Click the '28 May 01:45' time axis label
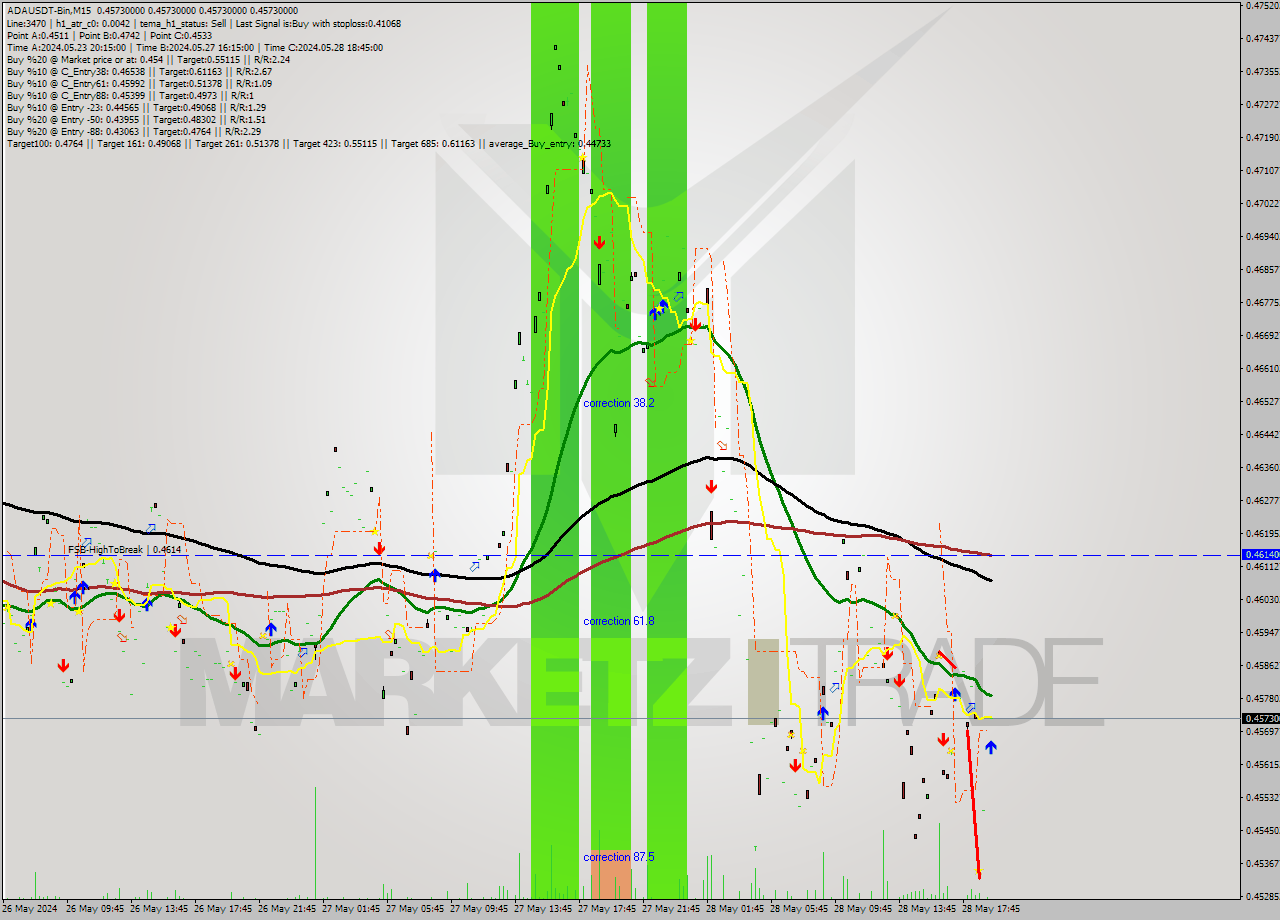1280x920 pixels. click(x=736, y=909)
